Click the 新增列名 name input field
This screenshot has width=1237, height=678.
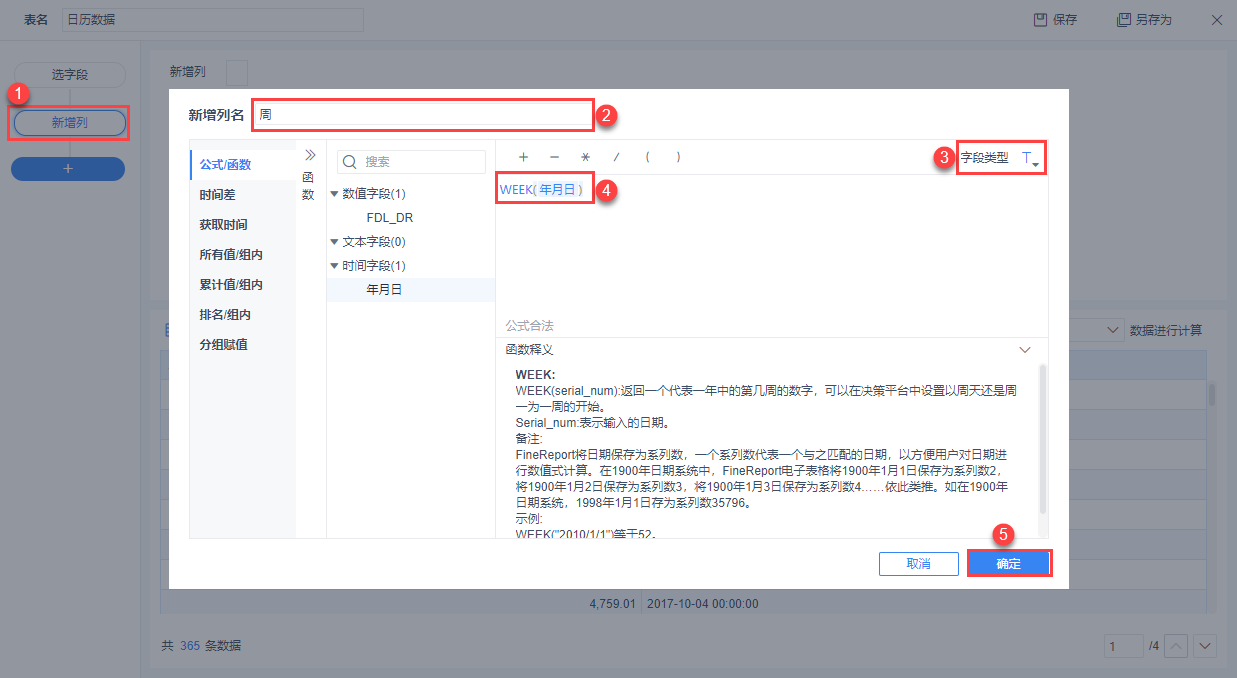point(423,114)
